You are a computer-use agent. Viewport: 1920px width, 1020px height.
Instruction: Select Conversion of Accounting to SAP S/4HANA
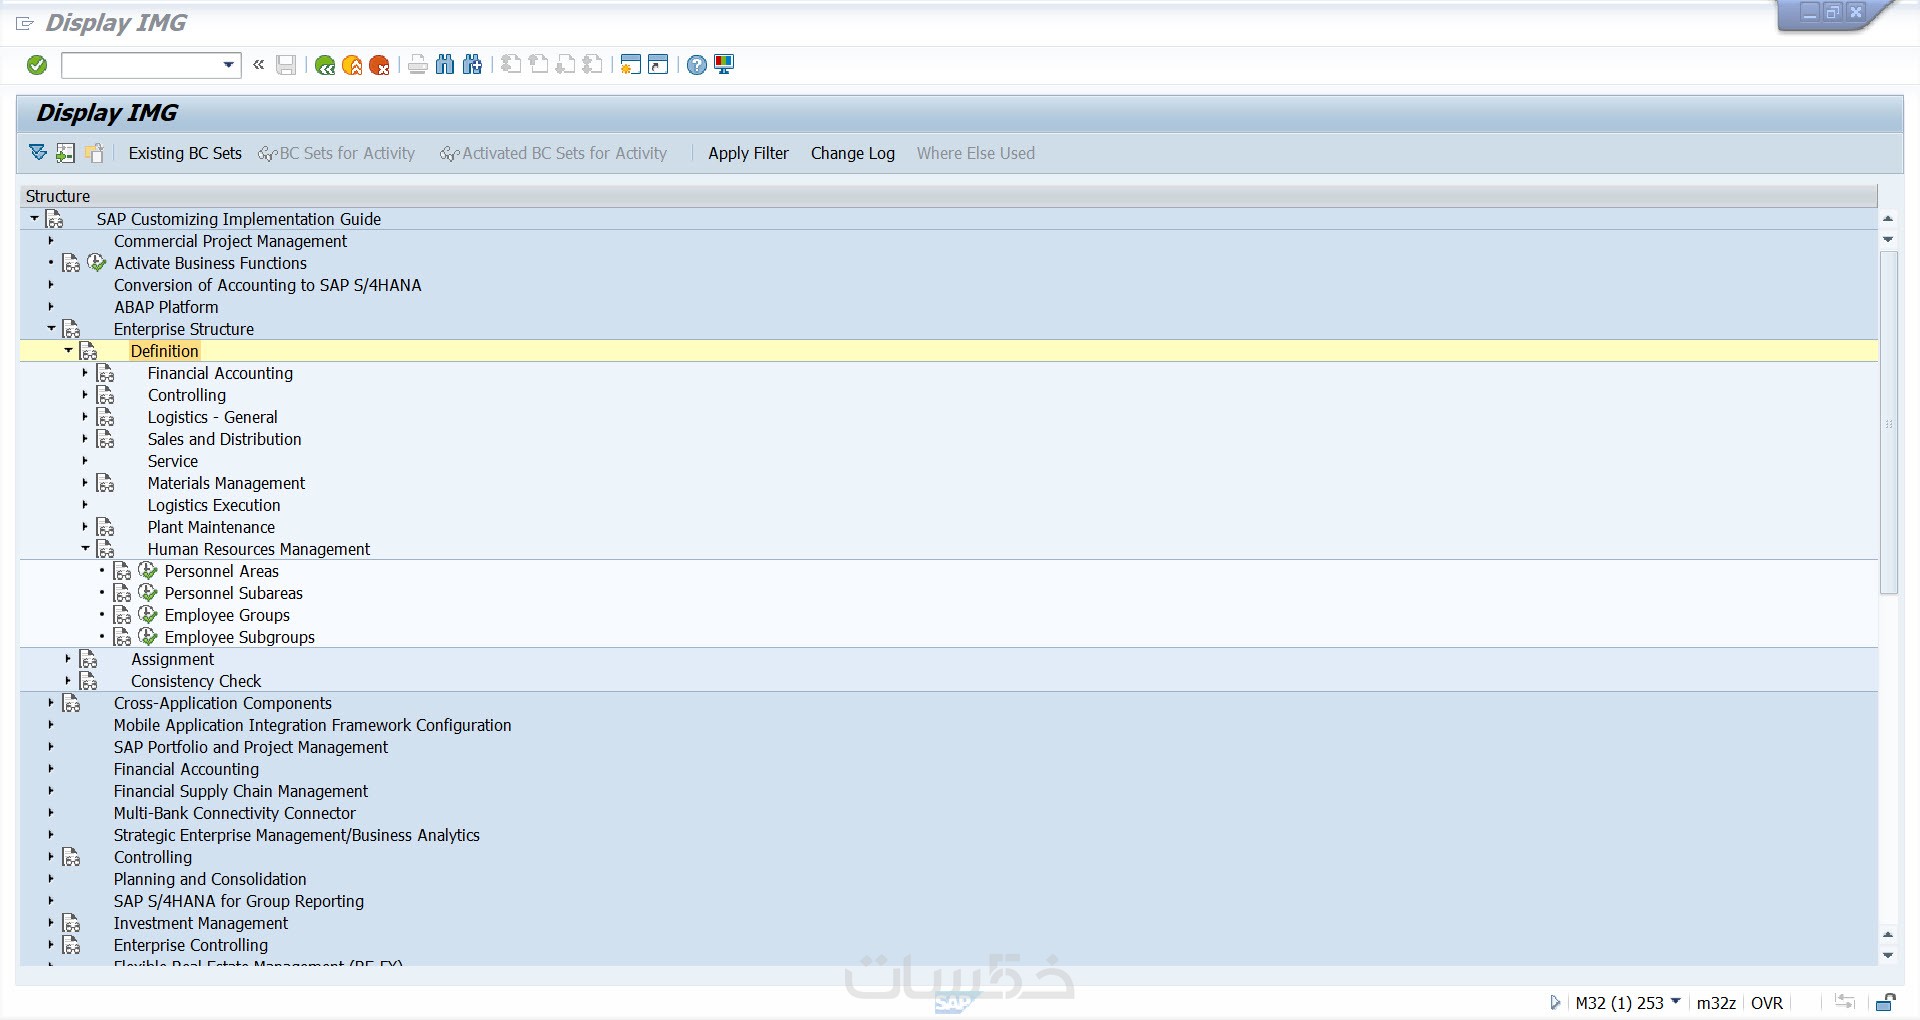coord(268,285)
